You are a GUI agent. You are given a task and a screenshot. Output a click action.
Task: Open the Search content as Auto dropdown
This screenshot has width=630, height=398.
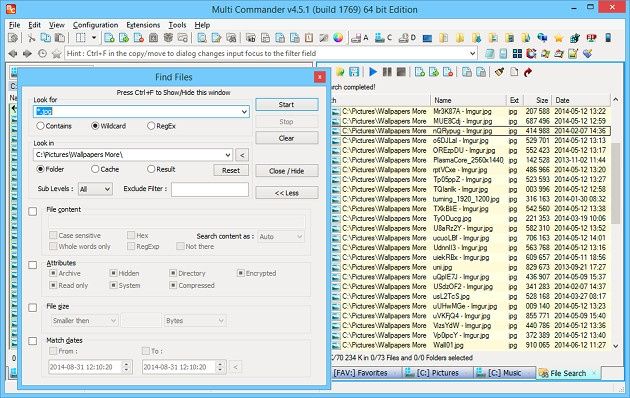tap(280, 237)
